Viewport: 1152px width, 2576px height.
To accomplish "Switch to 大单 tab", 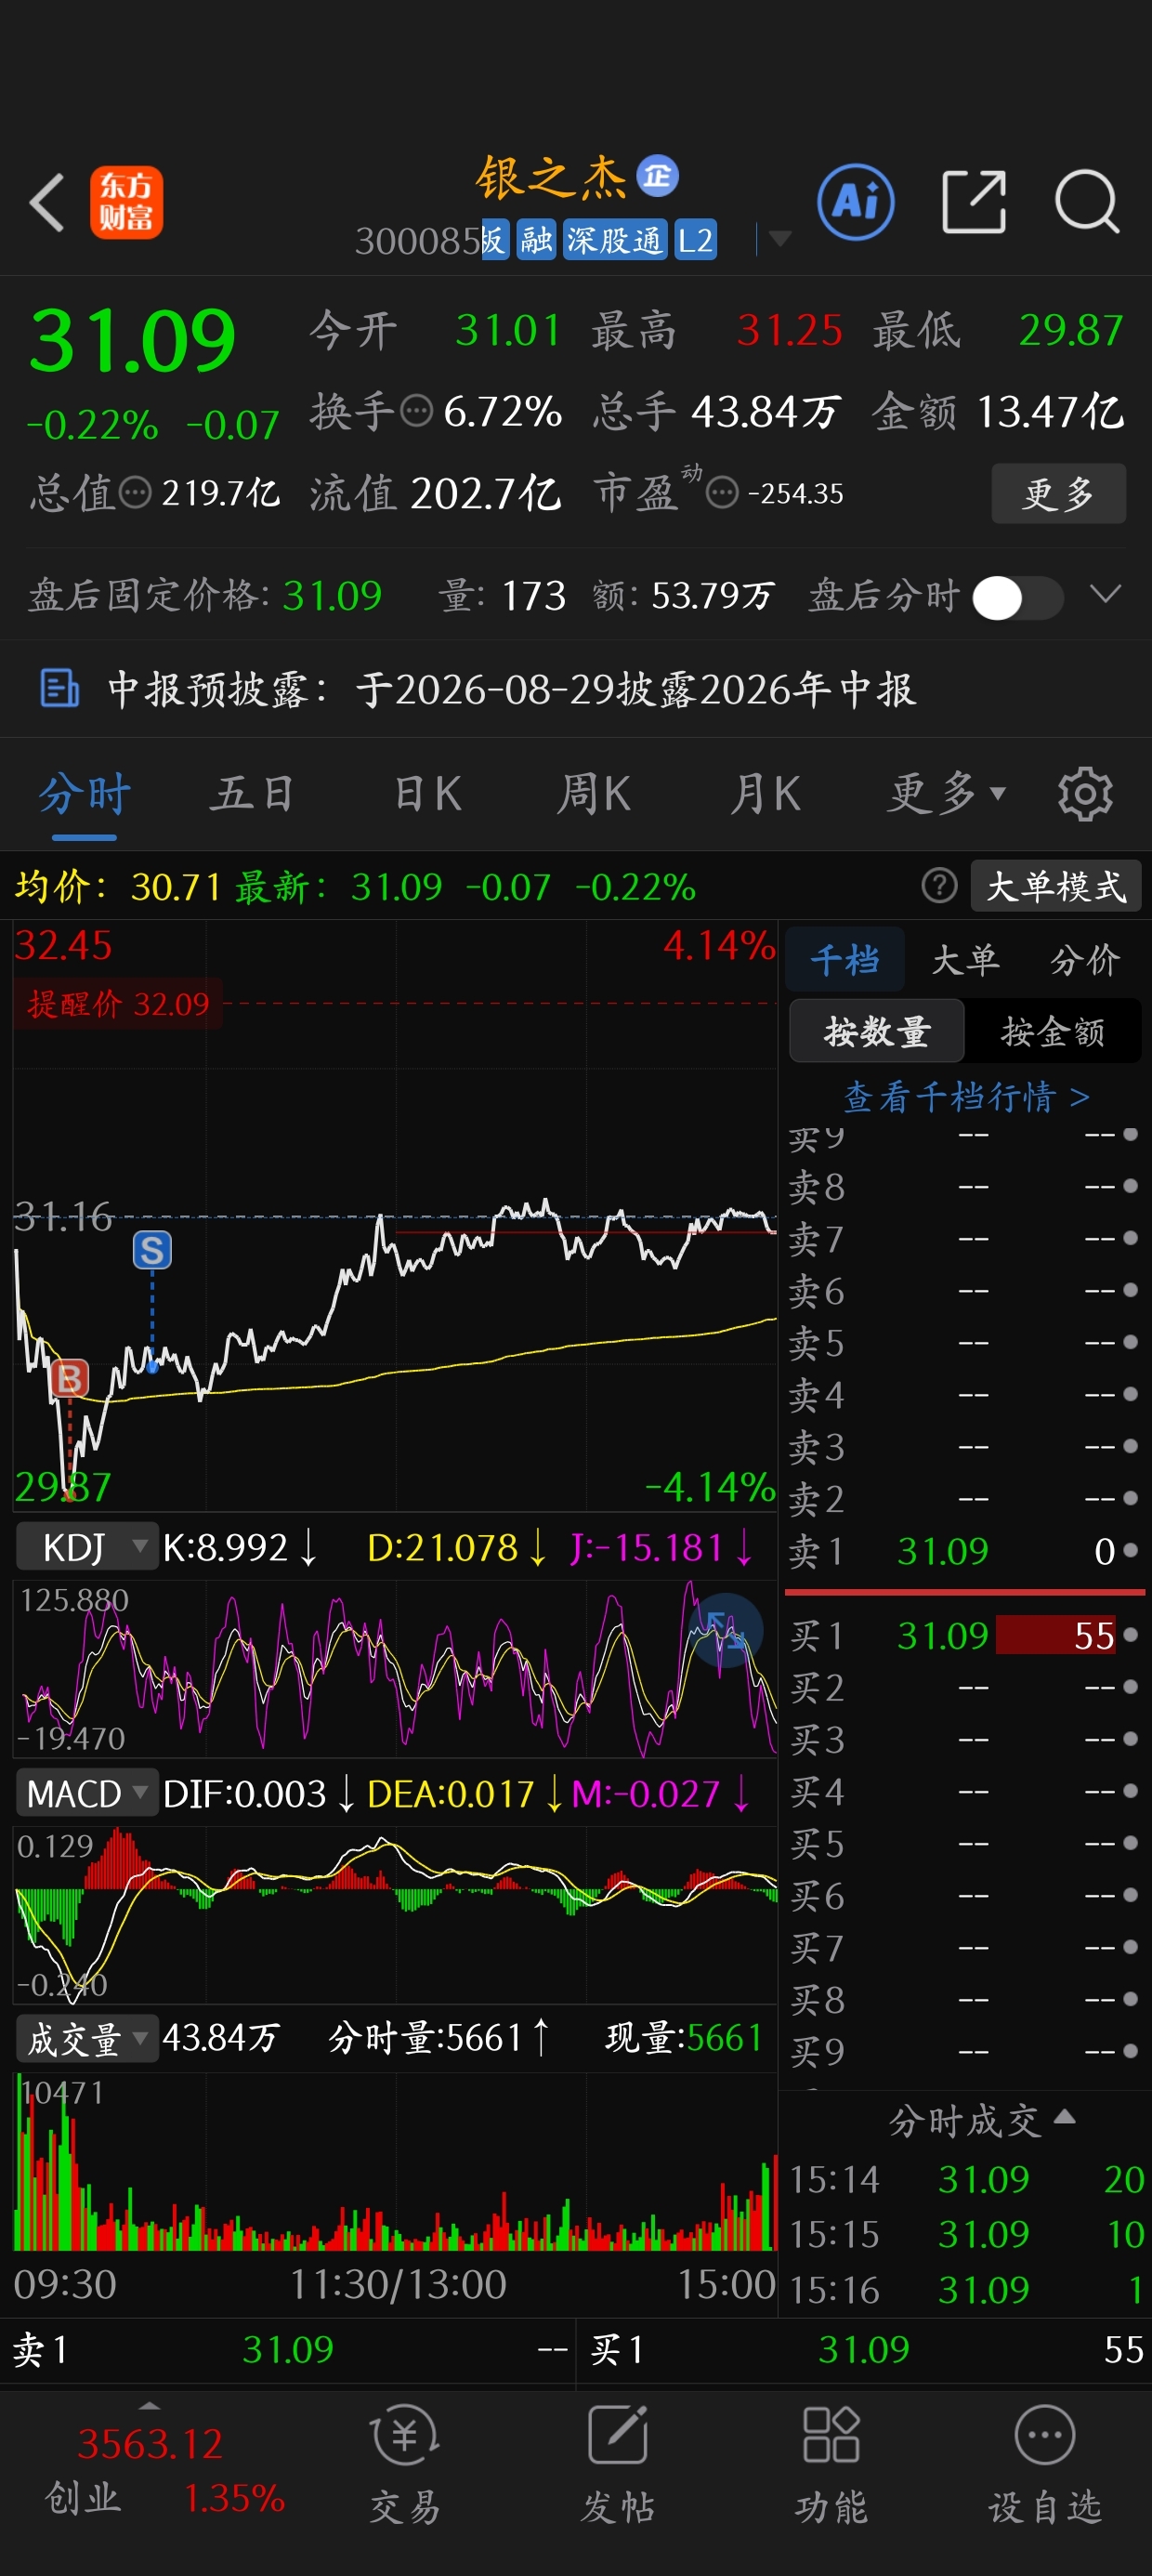I will pyautogui.click(x=965, y=959).
